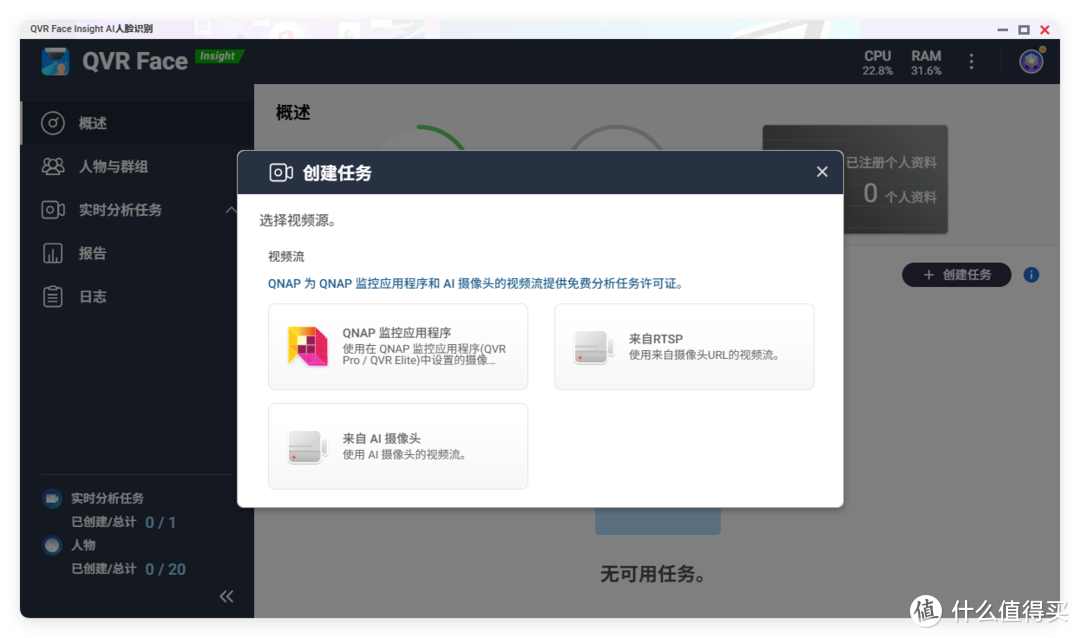This screenshot has height=638, width=1080.
Task: Close the 创建任务 dialog
Action: click(x=822, y=172)
